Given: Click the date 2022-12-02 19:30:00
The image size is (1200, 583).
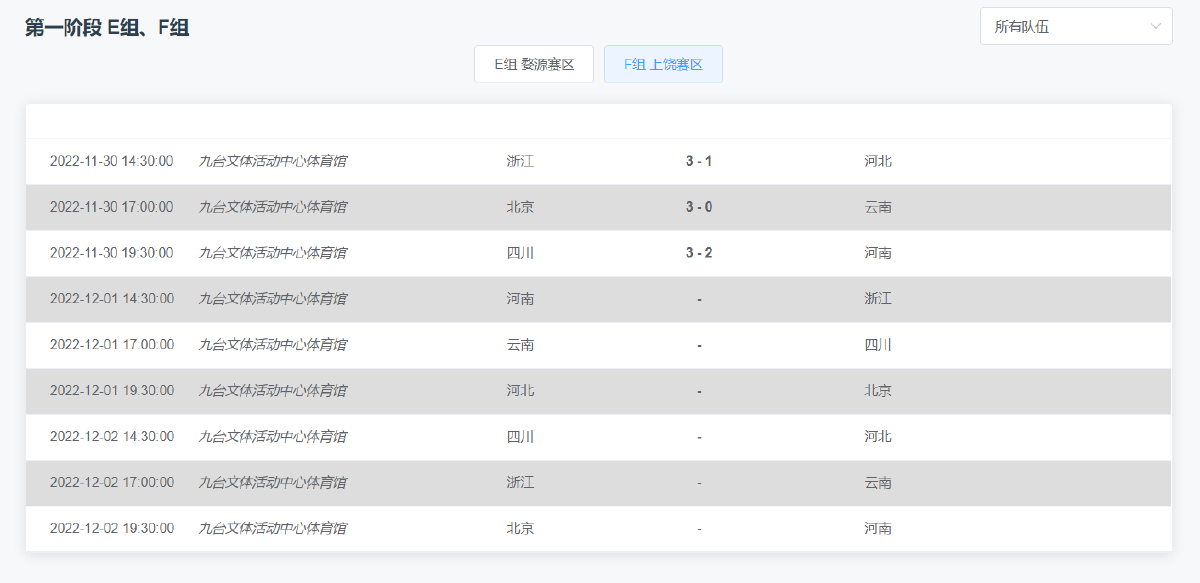Looking at the screenshot, I should [x=111, y=529].
